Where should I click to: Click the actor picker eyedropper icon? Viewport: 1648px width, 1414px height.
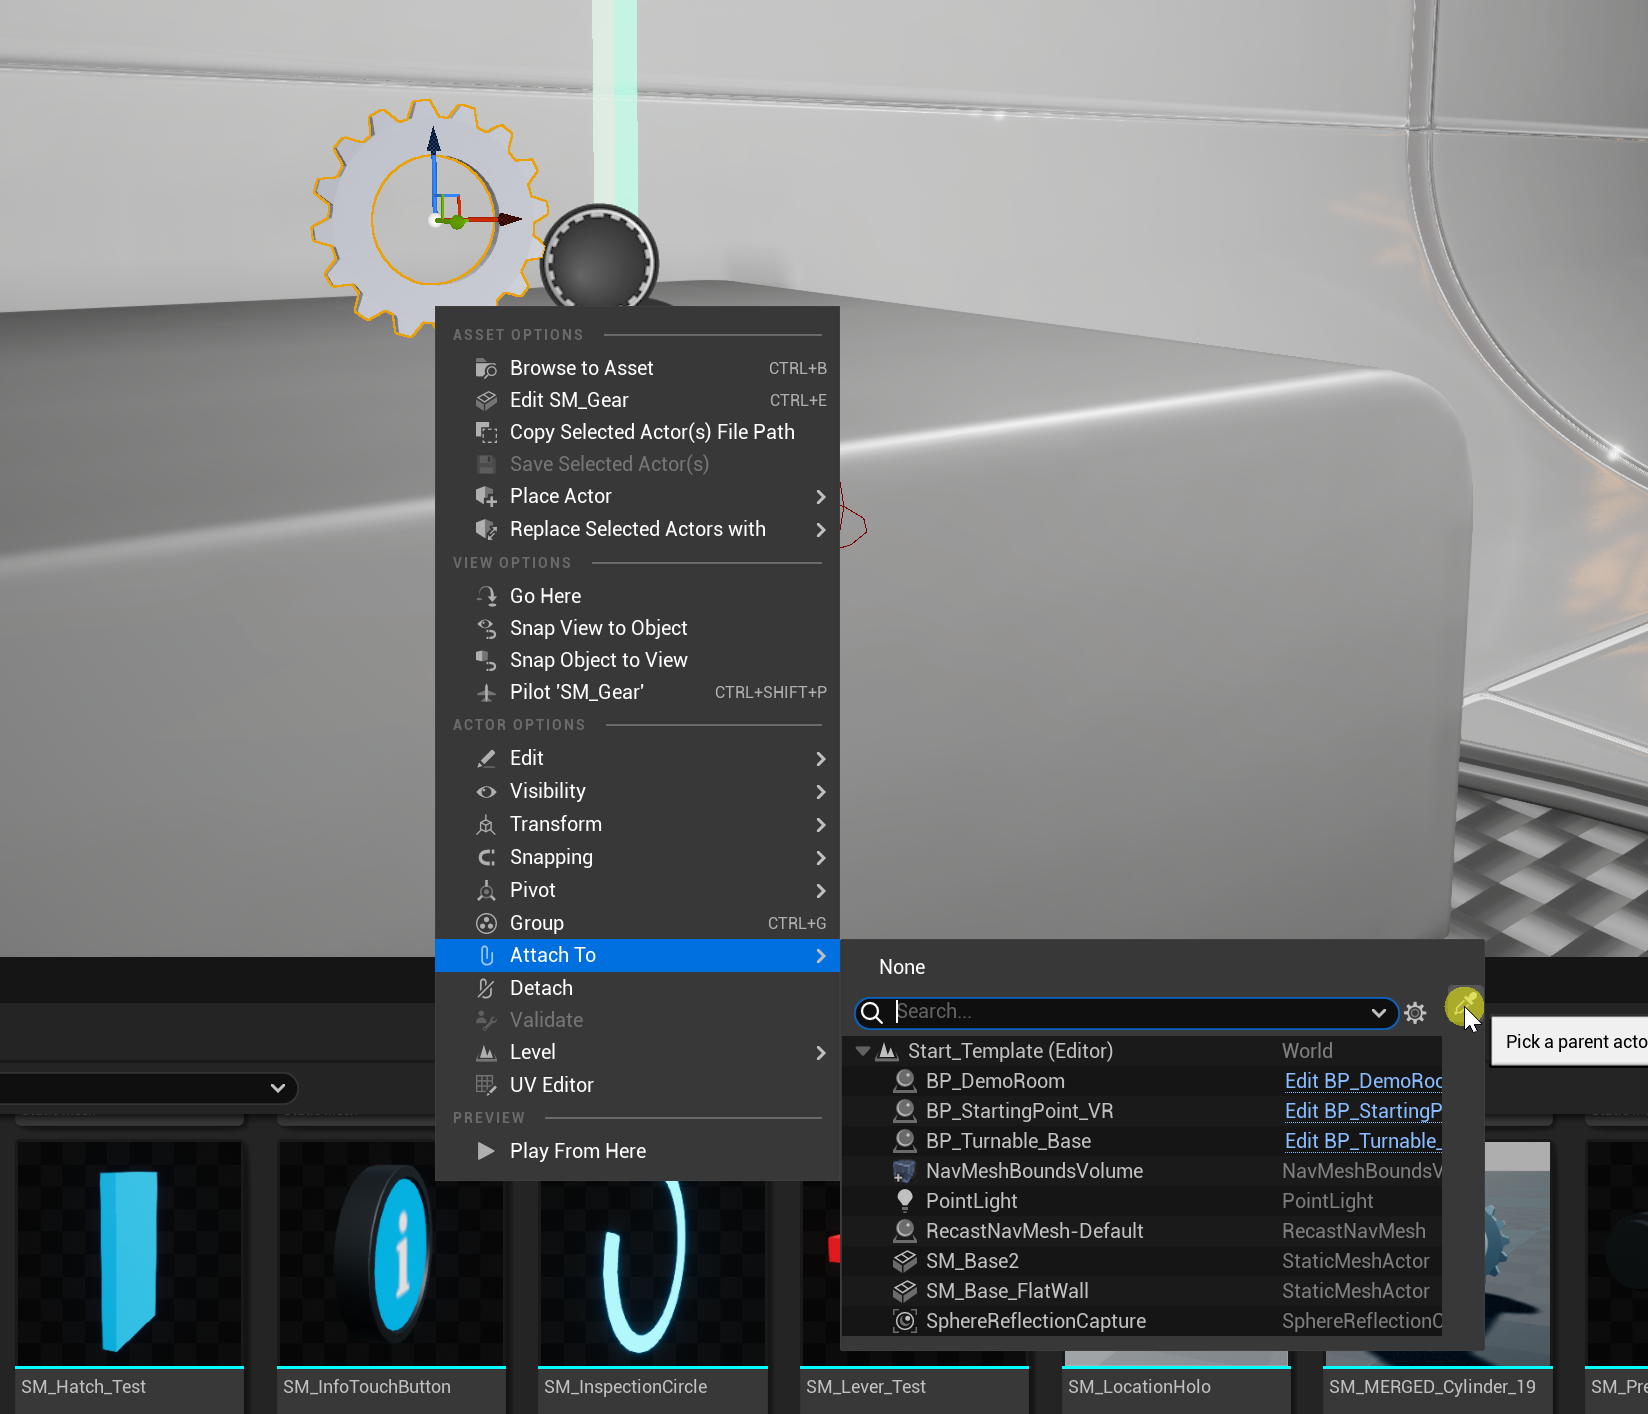pos(1463,1004)
